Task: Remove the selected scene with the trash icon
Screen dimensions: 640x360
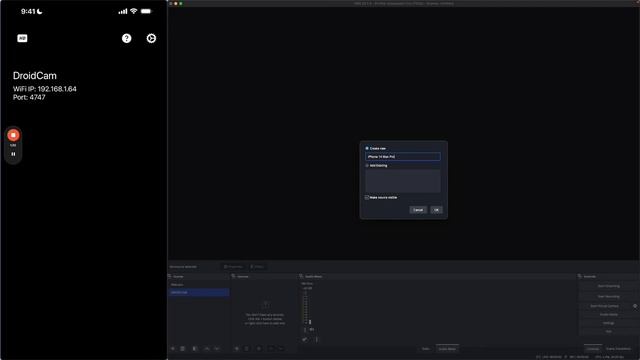Action: coord(183,349)
